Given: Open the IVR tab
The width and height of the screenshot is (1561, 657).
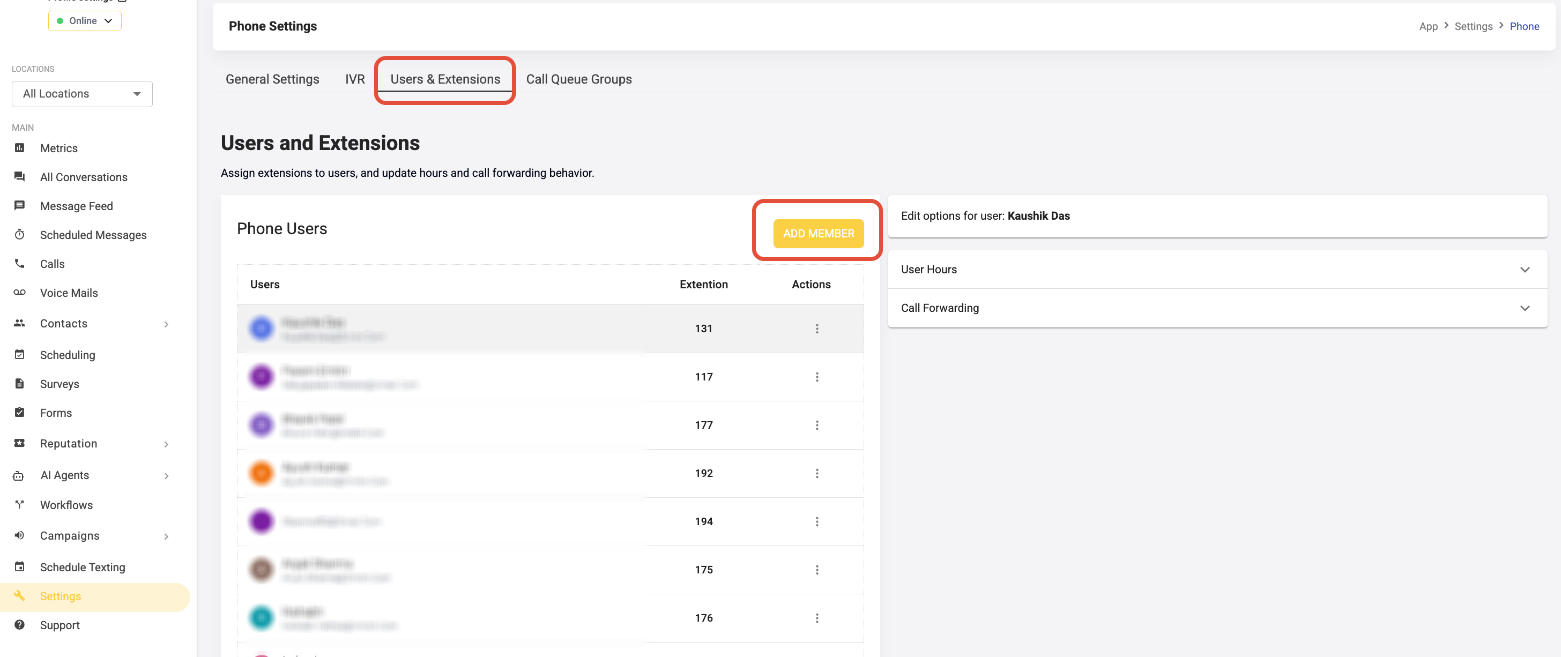Looking at the screenshot, I should [355, 80].
